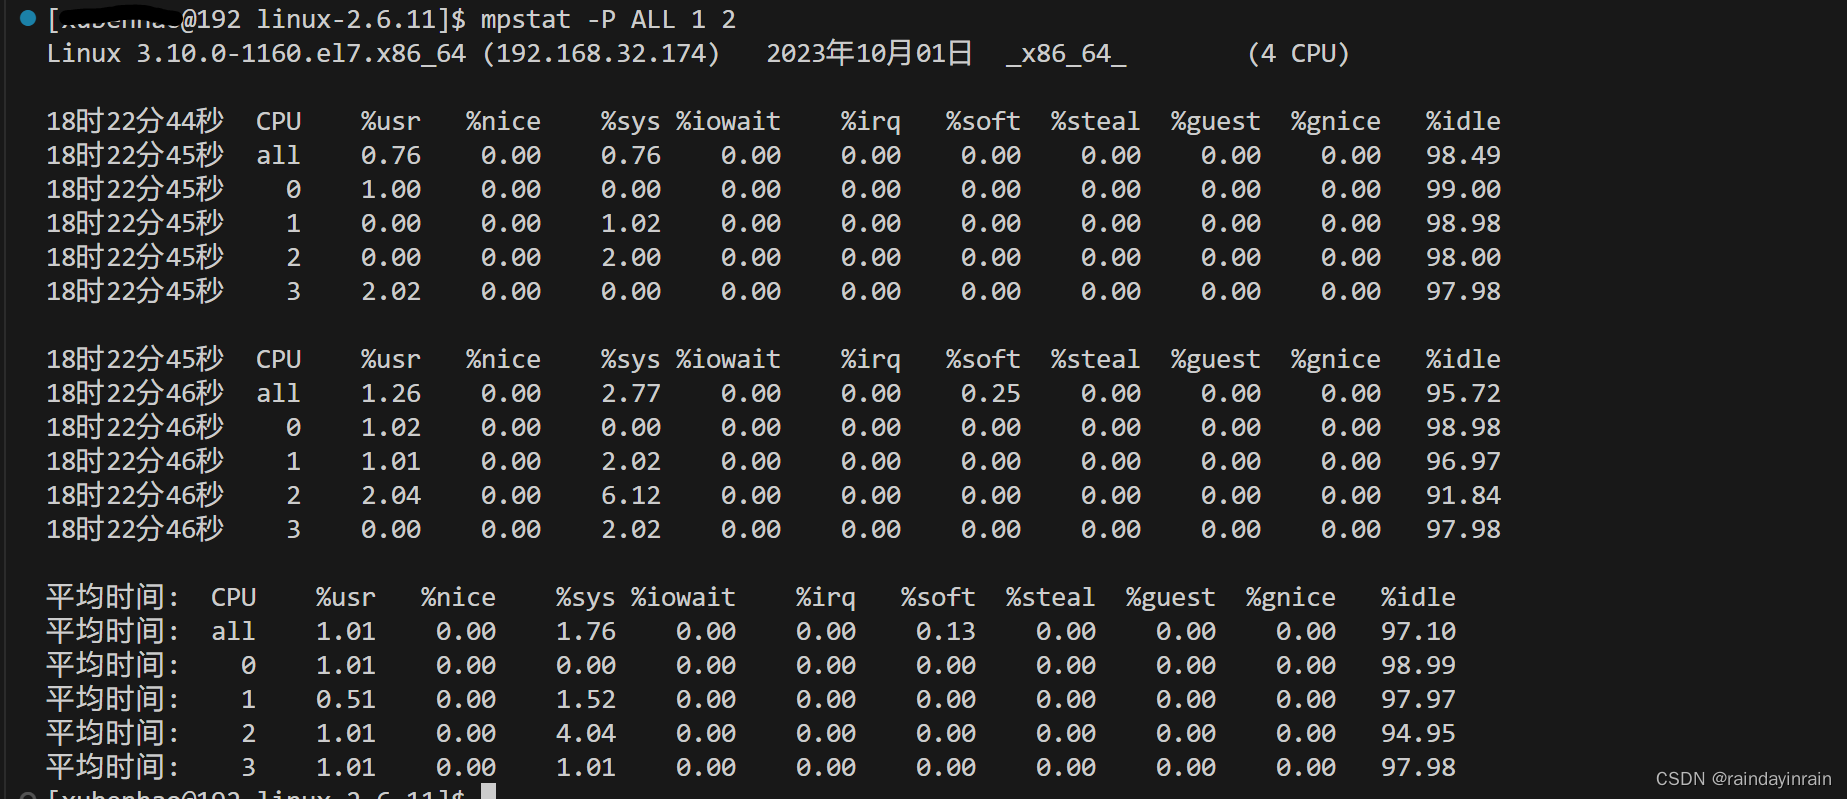This screenshot has width=1847, height=799.
Task: Click the %iowait header in the 平均时间 section
Action: click(683, 597)
